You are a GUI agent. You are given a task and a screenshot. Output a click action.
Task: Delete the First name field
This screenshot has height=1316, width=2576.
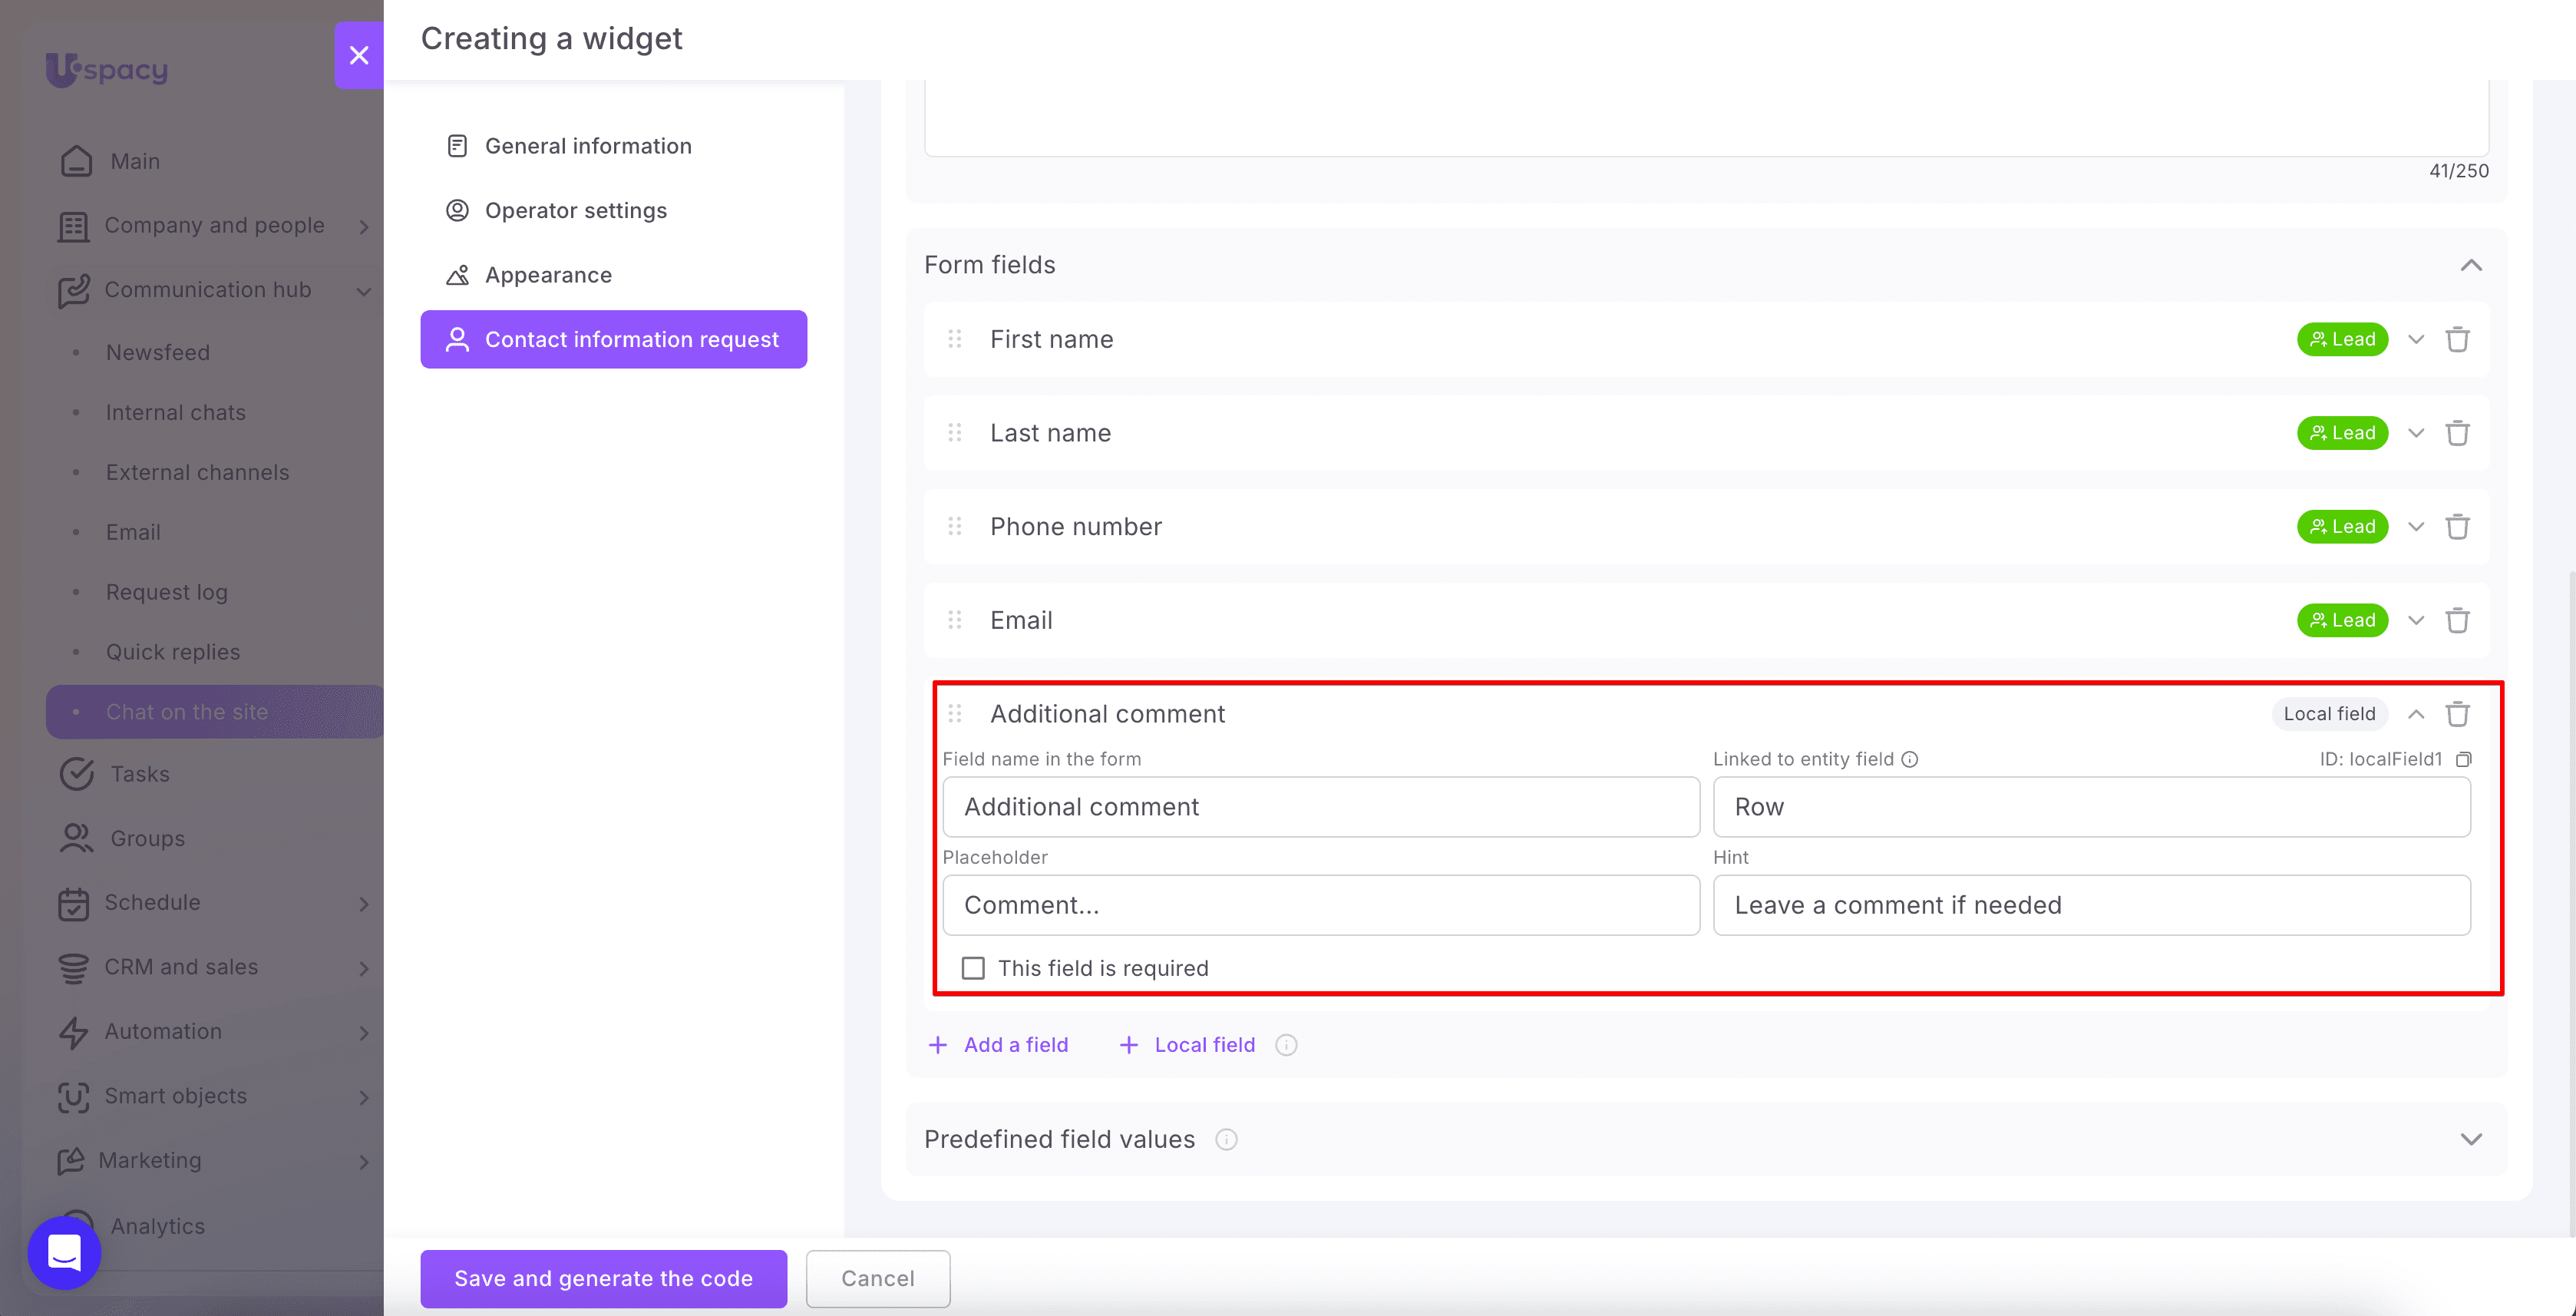point(2457,340)
